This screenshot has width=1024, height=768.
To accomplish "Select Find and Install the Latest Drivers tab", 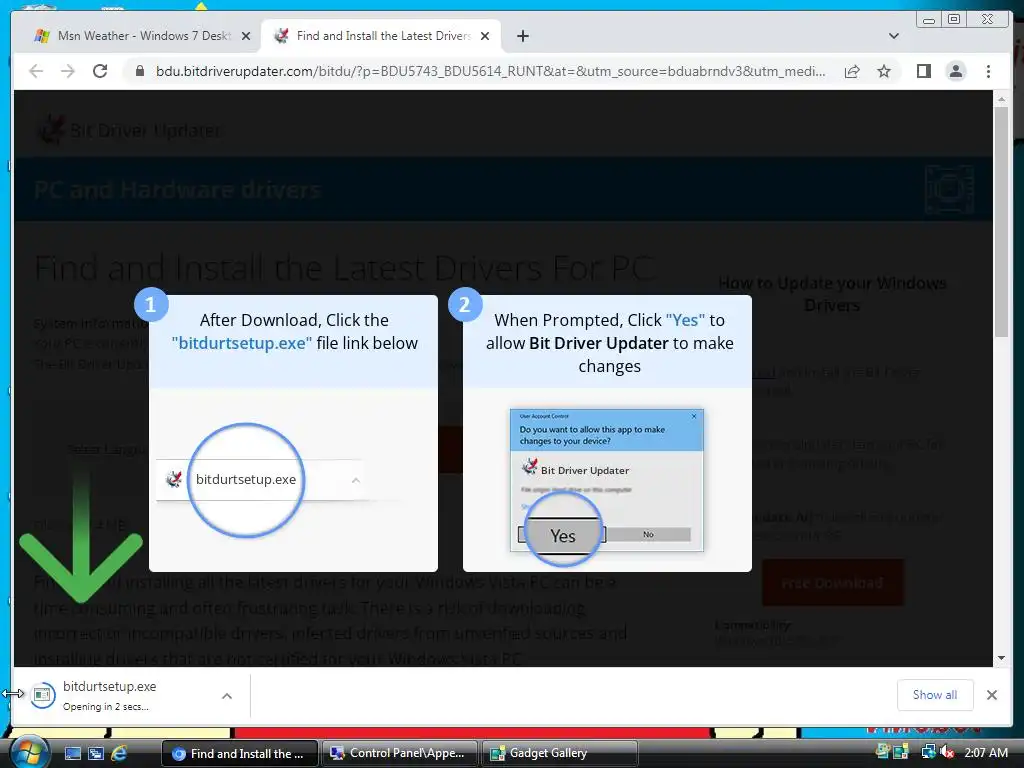I will [382, 36].
